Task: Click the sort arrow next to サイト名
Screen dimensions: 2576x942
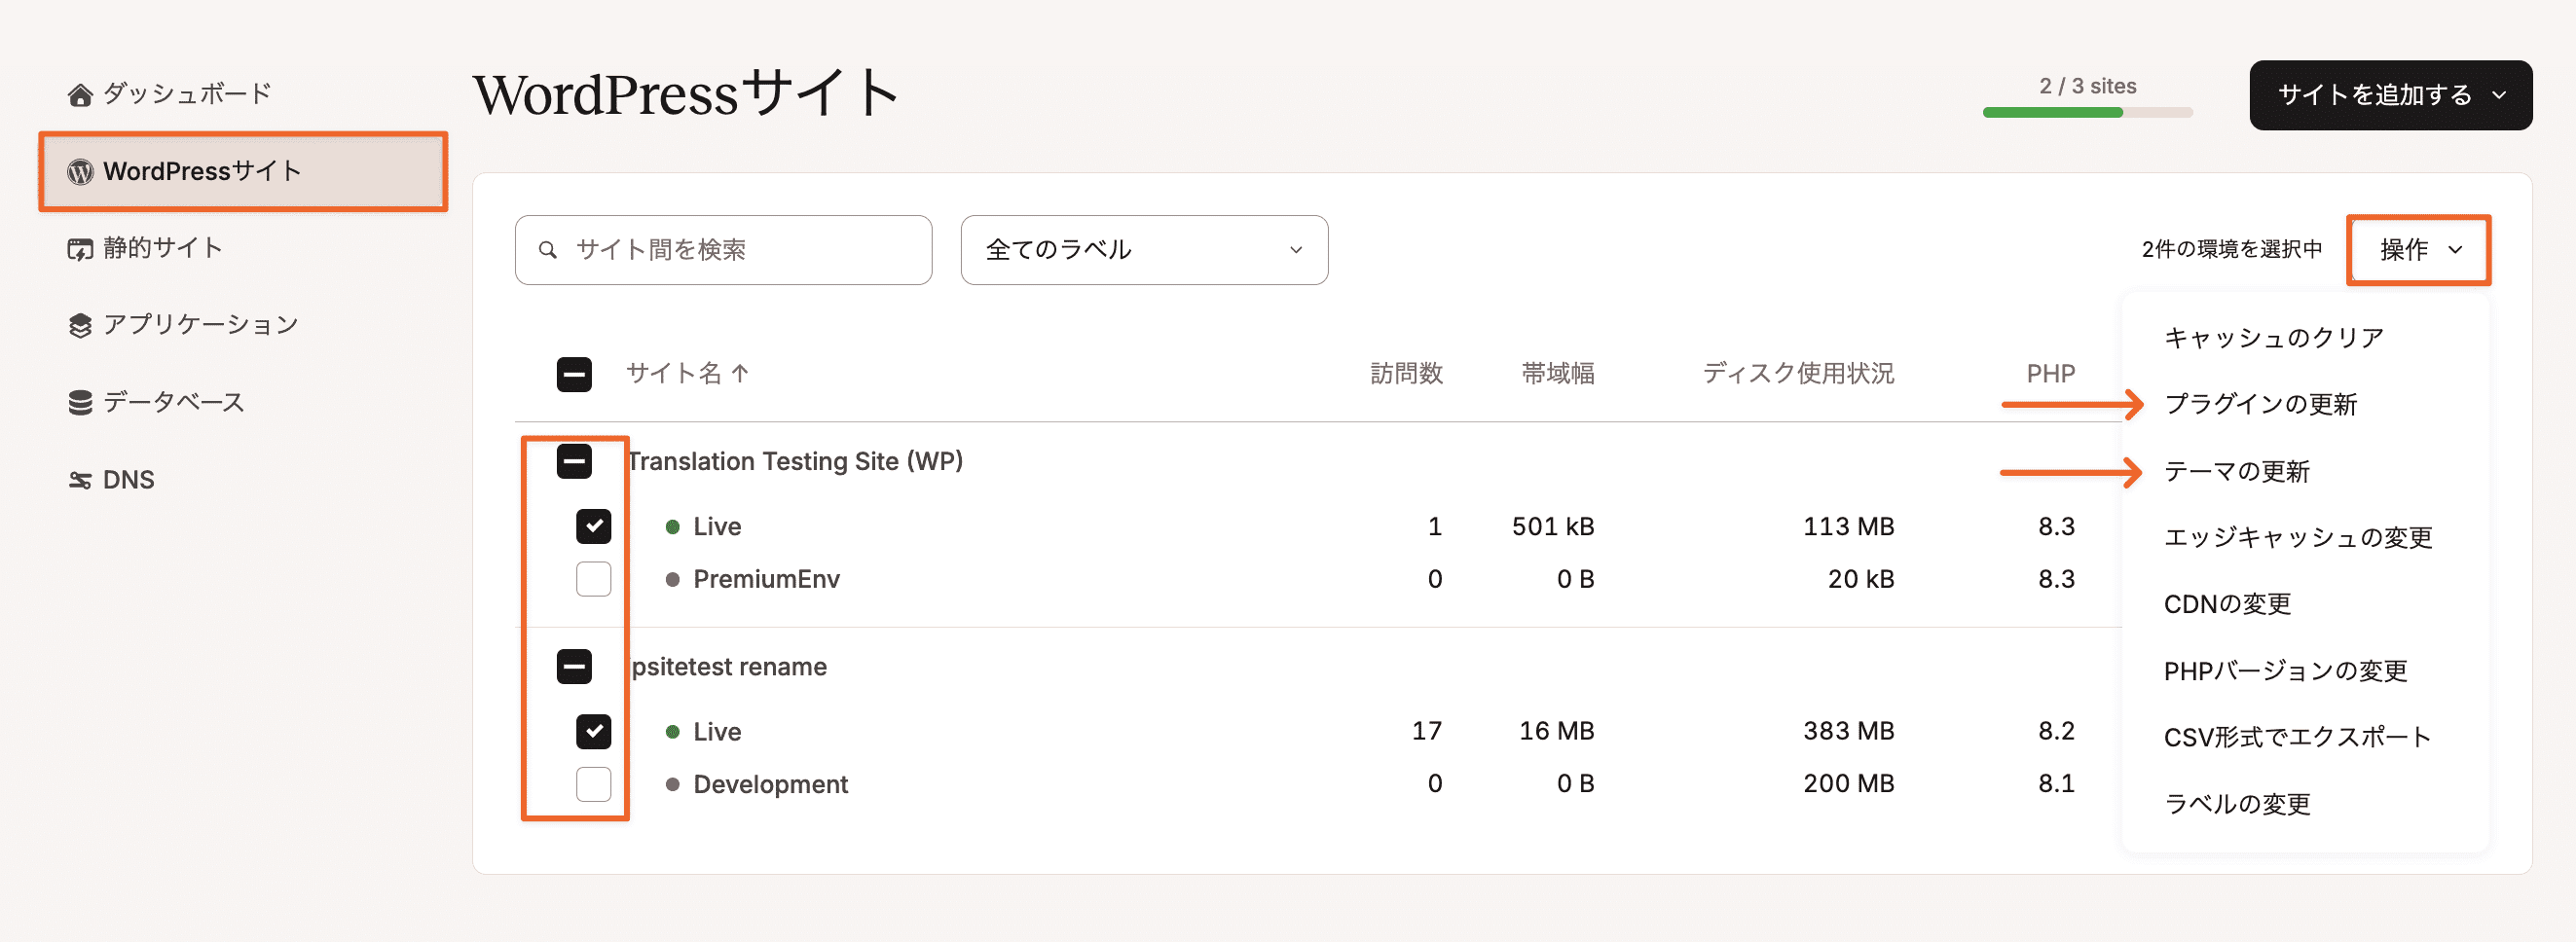Action: [x=740, y=374]
